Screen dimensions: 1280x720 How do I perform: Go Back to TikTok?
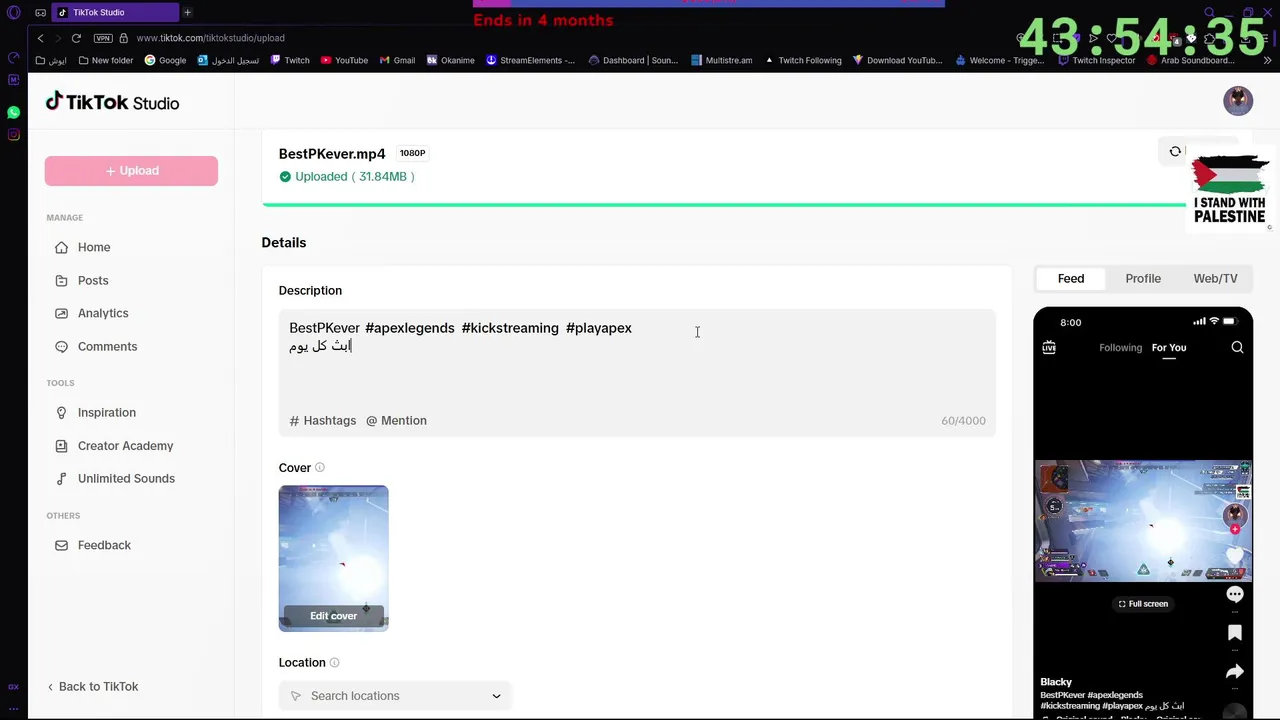[92, 686]
